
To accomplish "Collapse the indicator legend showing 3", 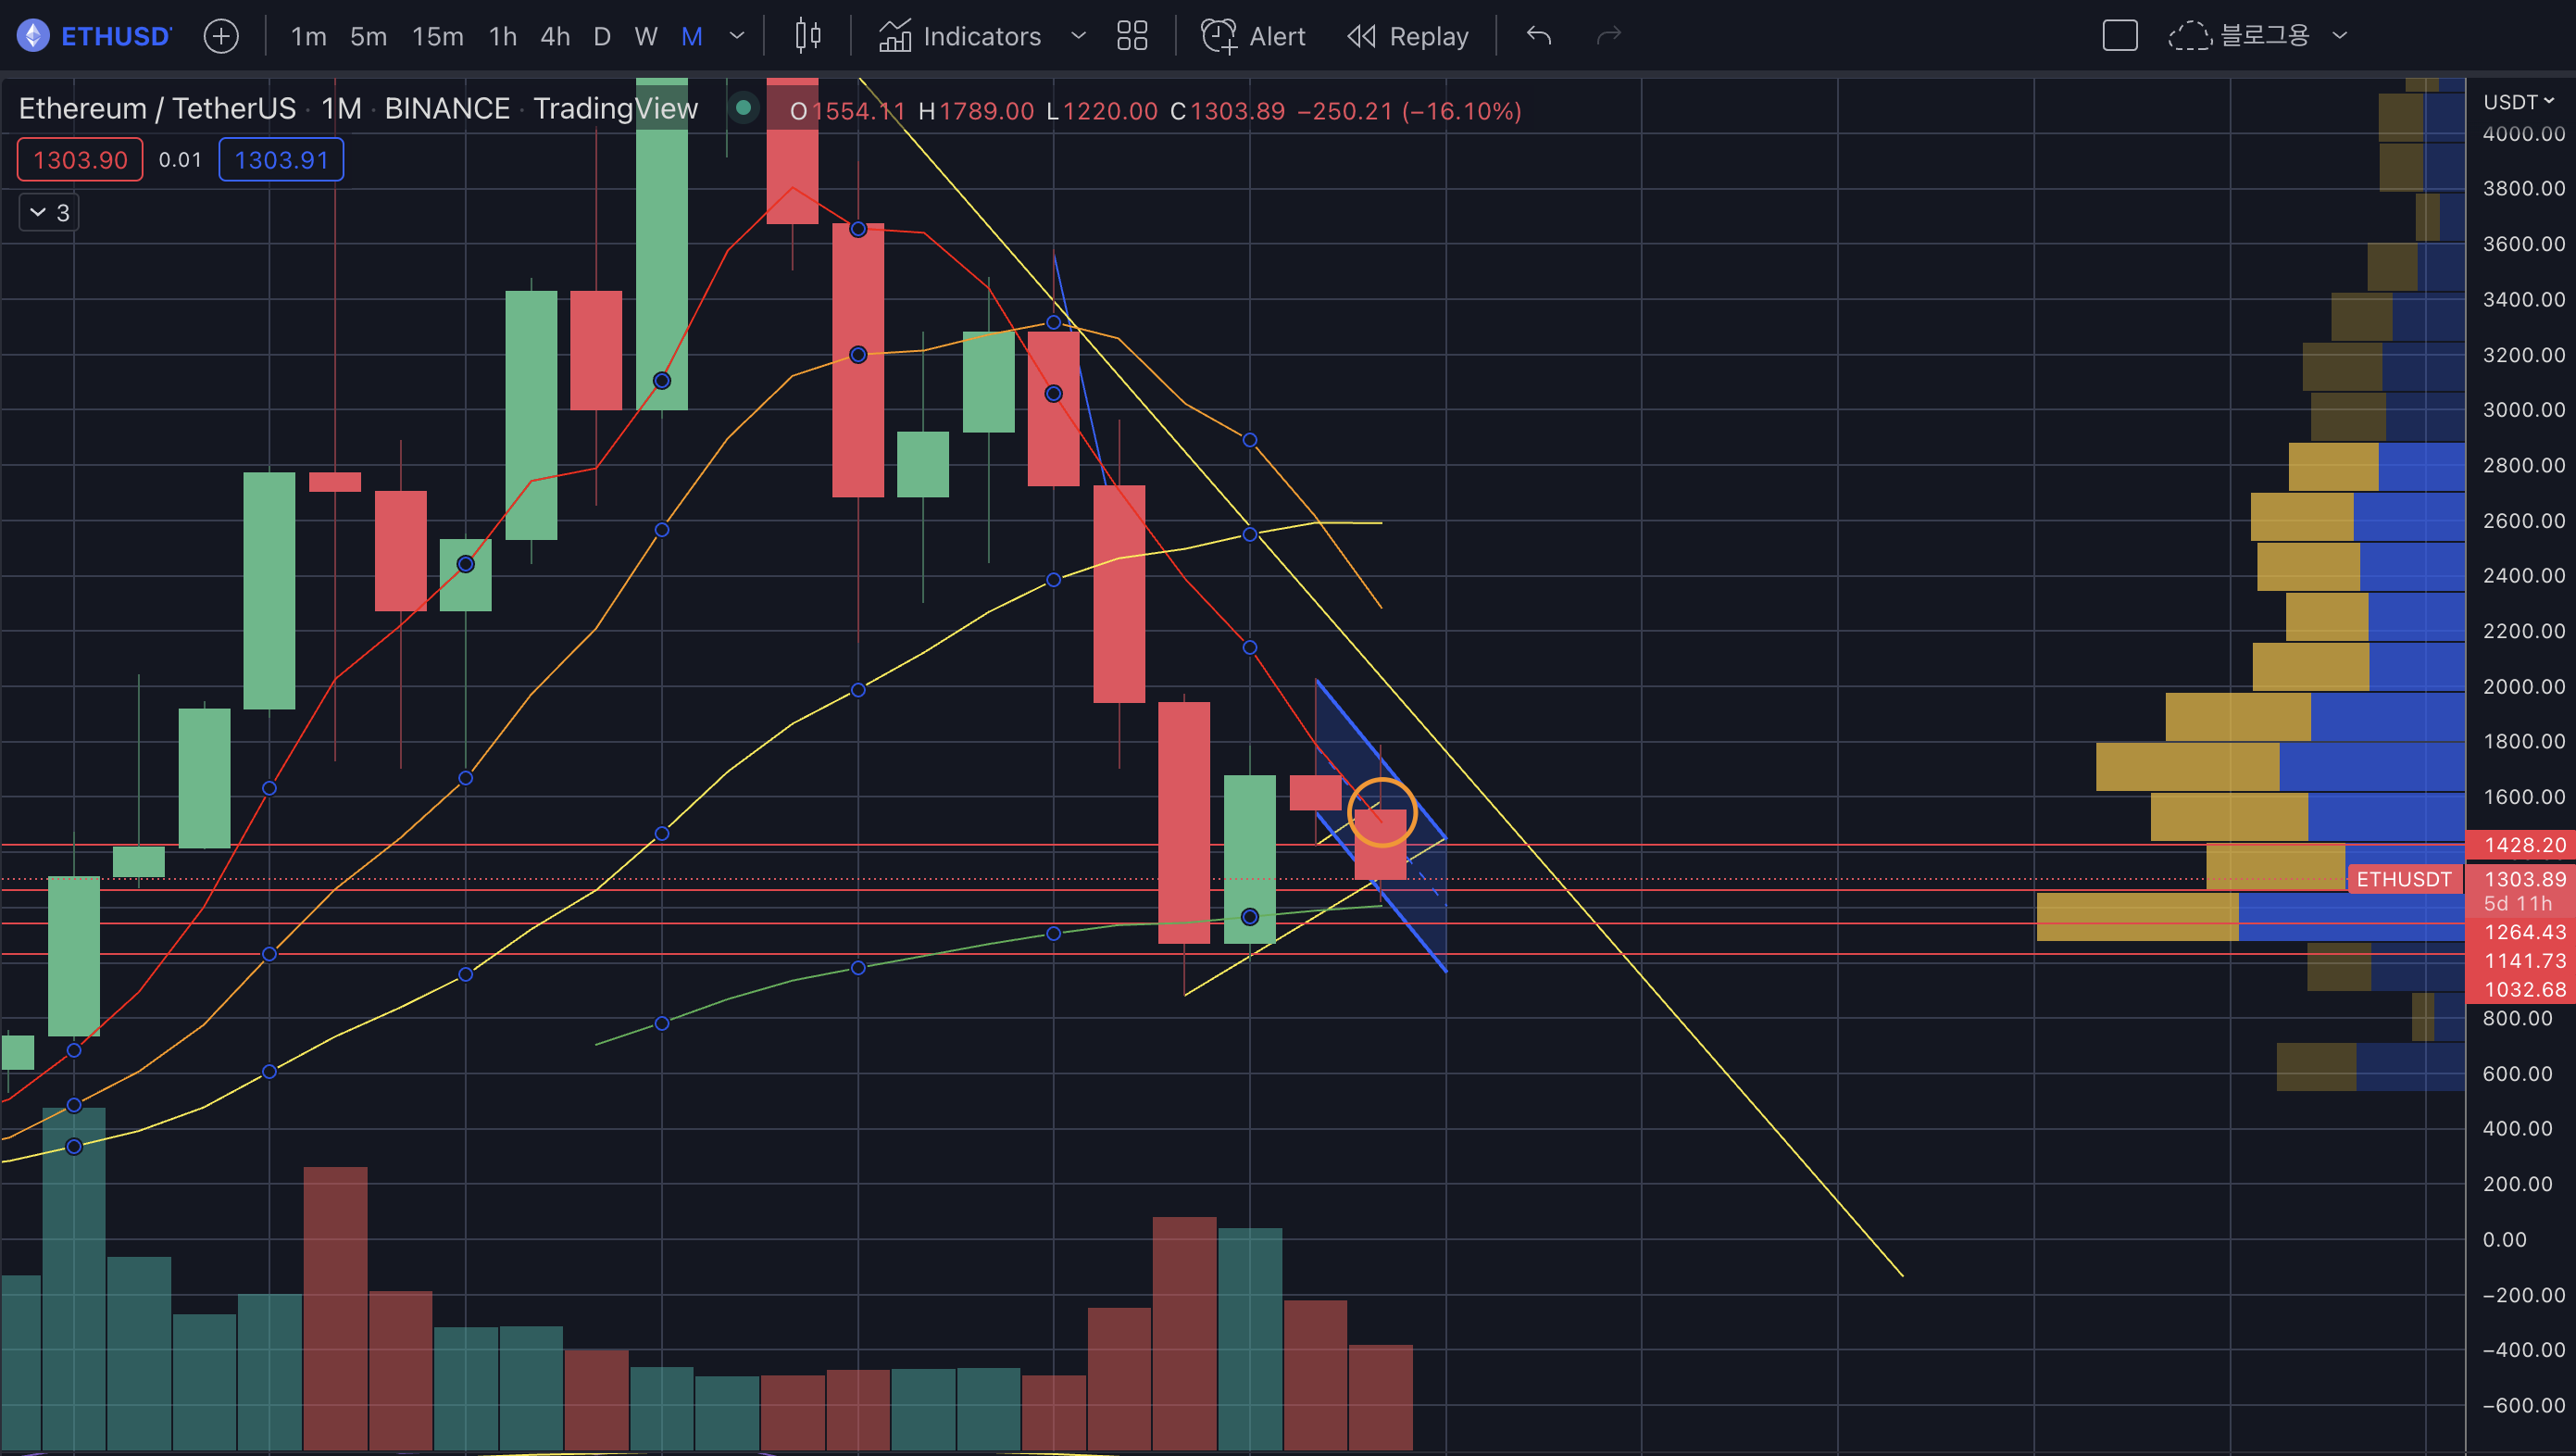I will (x=48, y=212).
